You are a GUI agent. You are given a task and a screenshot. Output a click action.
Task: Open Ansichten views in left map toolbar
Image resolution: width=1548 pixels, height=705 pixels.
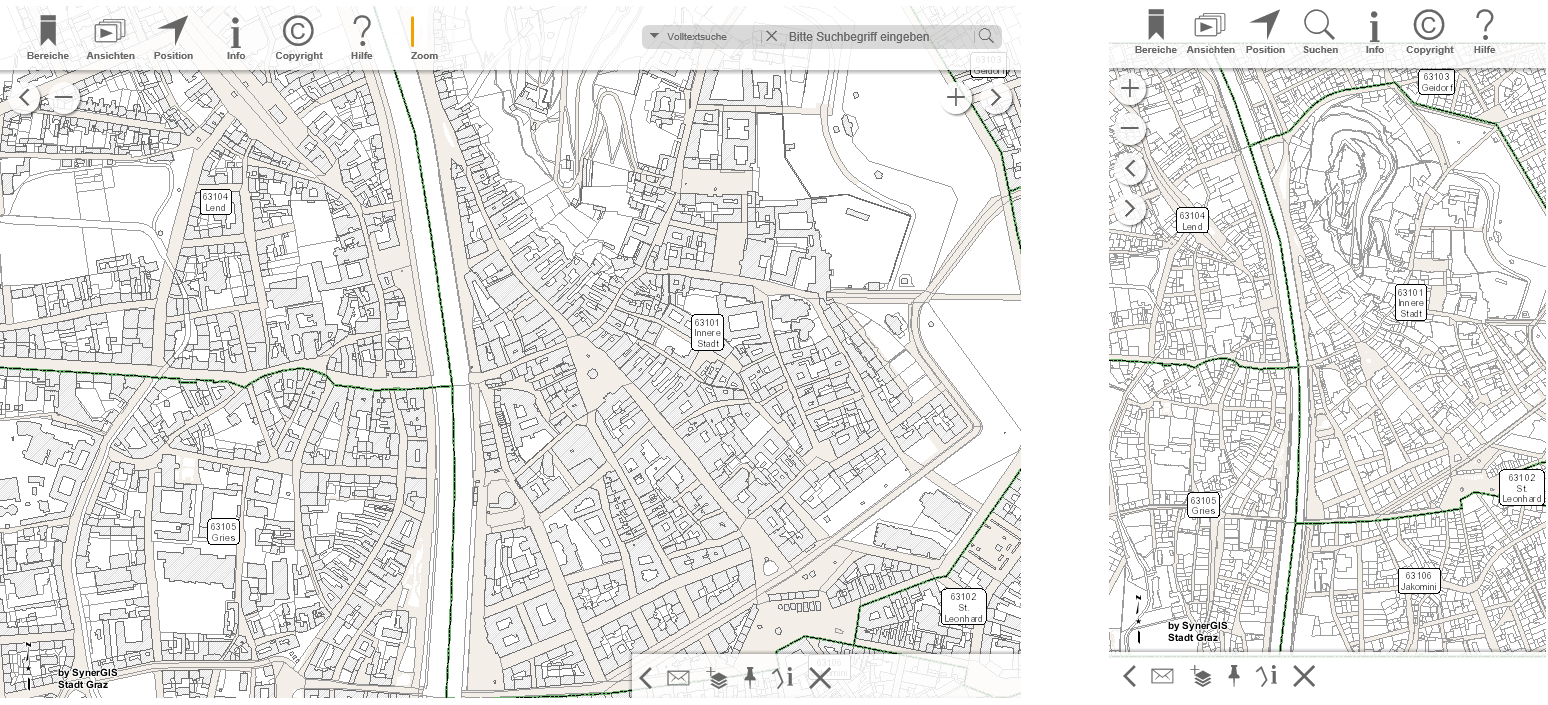point(110,38)
